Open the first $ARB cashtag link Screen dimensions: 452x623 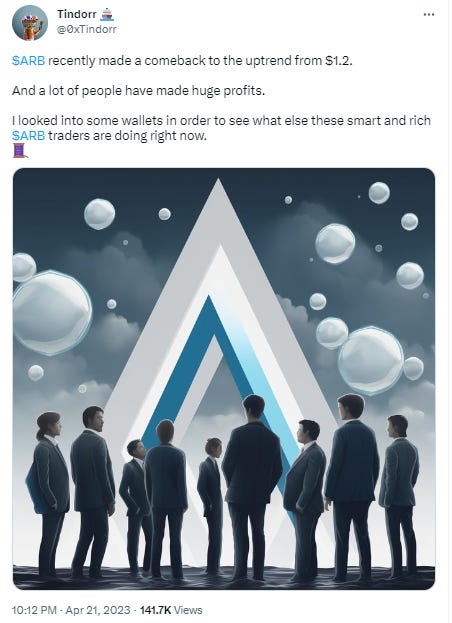tap(29, 61)
